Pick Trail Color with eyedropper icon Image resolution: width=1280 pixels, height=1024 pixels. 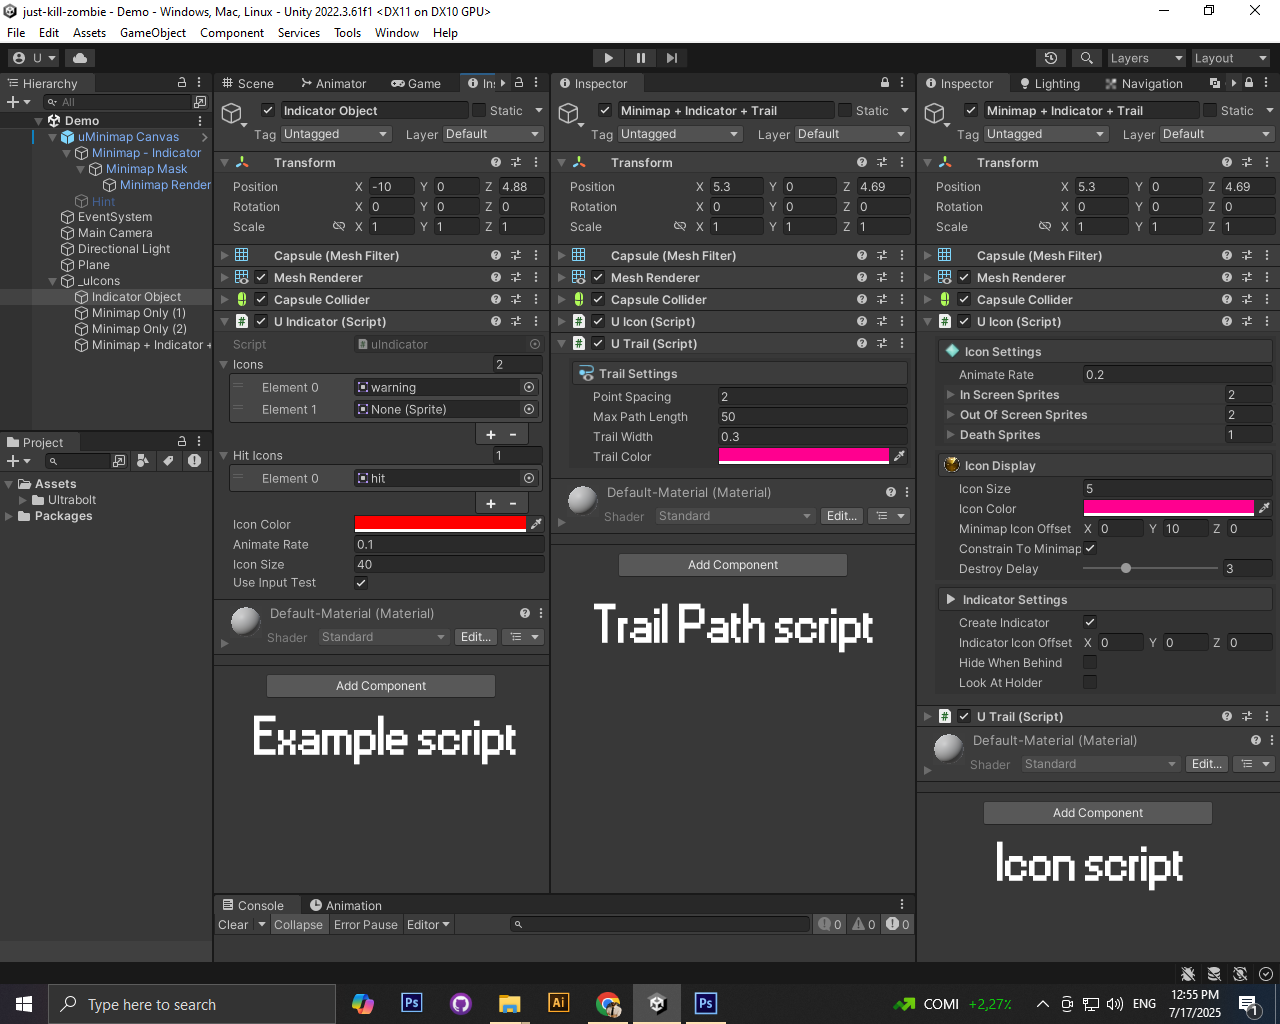[x=900, y=456]
